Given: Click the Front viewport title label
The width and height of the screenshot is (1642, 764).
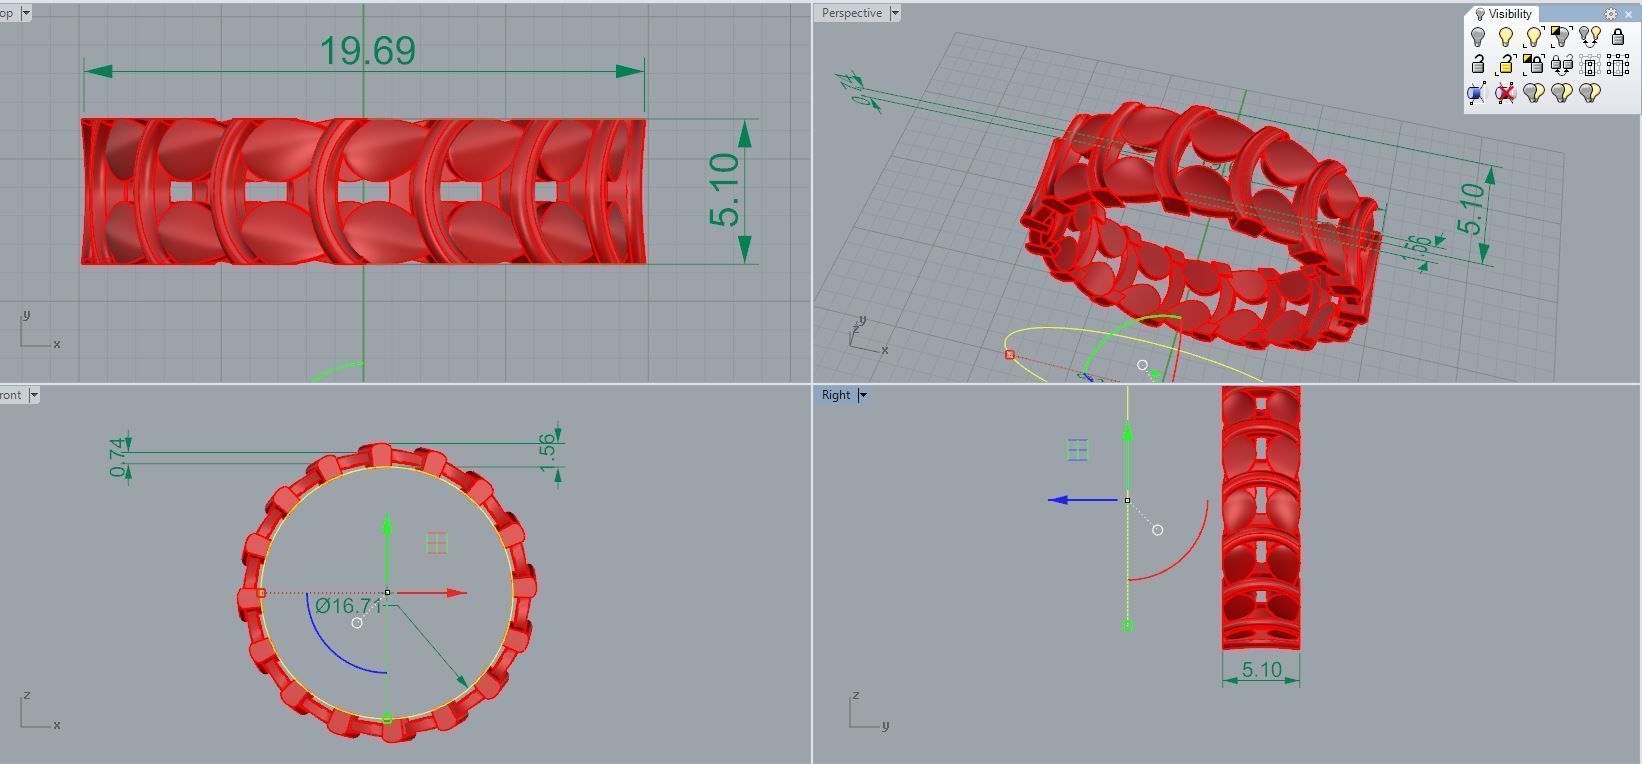Looking at the screenshot, I should (11, 395).
